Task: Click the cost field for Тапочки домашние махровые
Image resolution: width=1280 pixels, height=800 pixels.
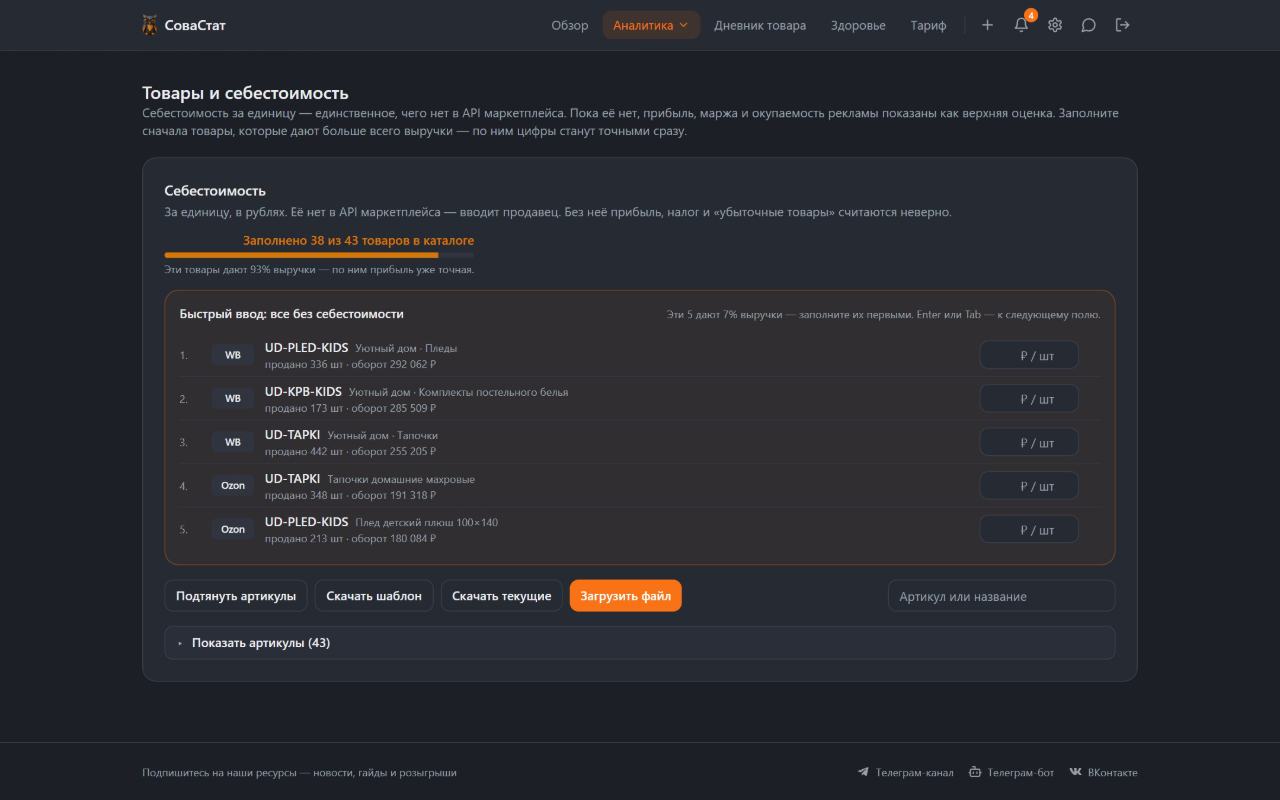Action: pyautogui.click(x=1029, y=486)
